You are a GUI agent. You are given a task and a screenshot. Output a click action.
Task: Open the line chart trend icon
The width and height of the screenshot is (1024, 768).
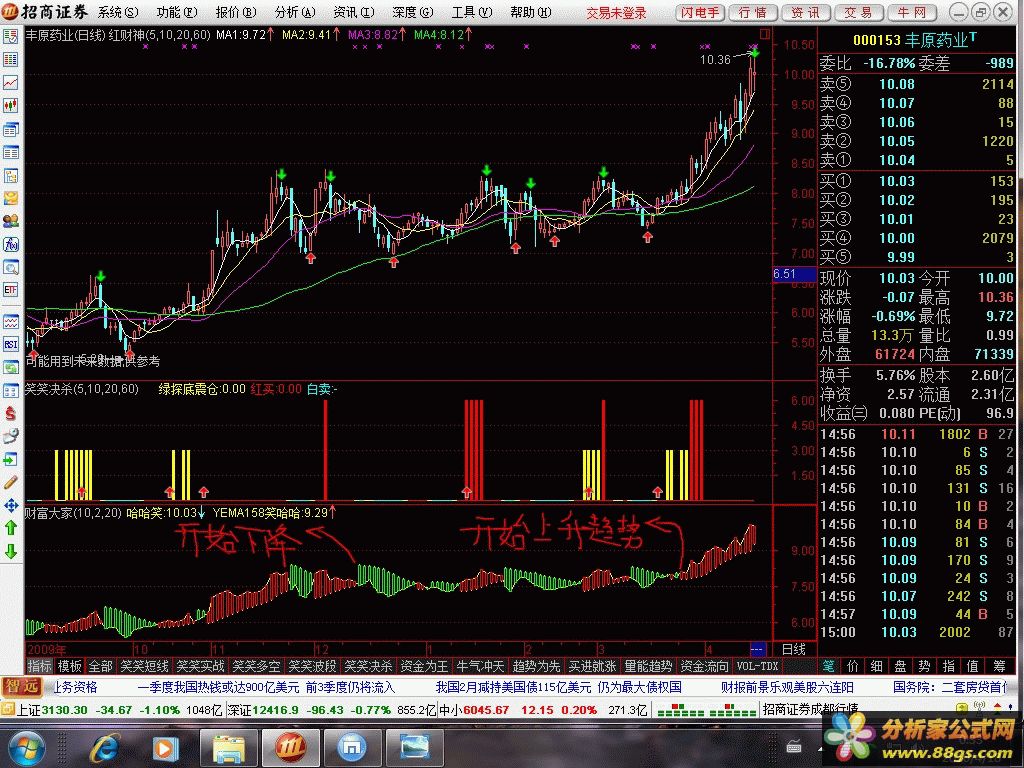coord(10,82)
